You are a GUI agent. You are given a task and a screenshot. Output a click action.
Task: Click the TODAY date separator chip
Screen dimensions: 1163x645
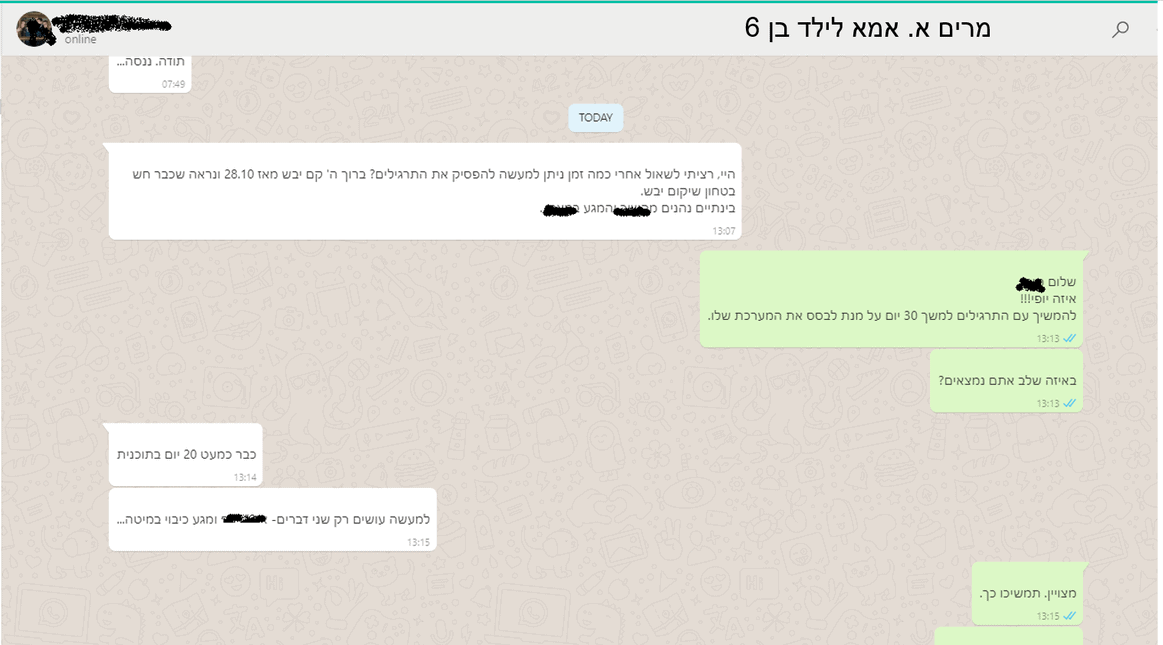coord(596,118)
